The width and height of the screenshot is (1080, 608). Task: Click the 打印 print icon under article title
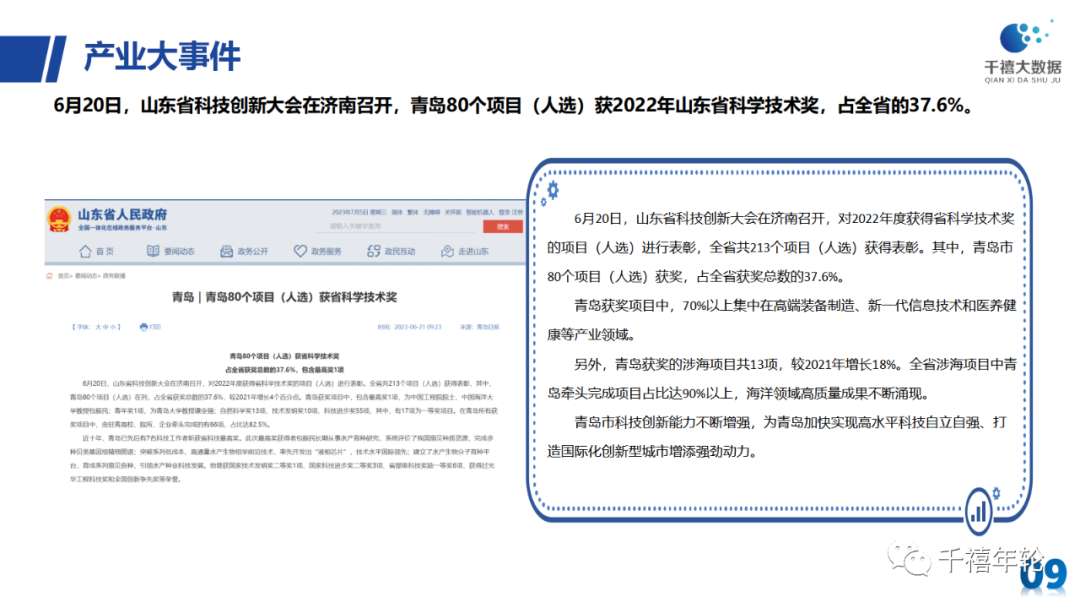(143, 327)
